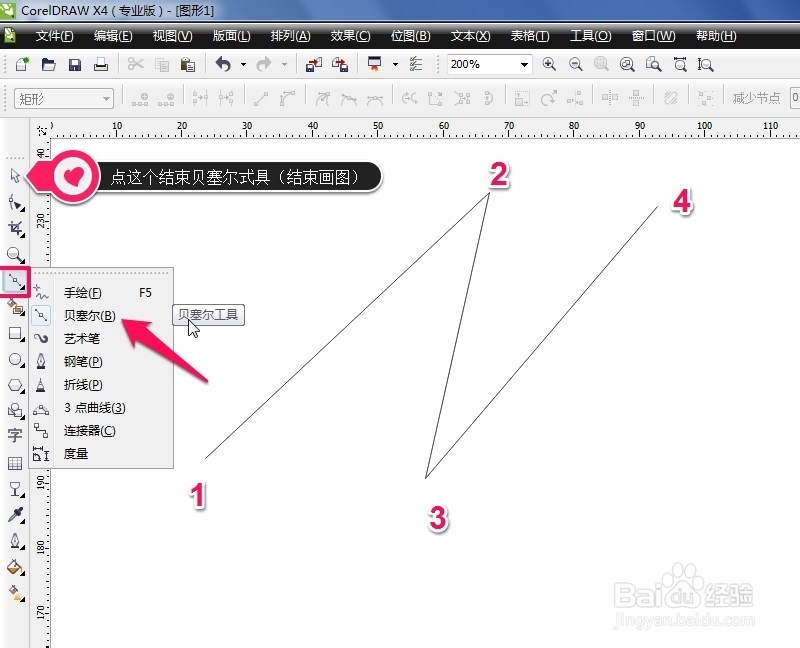Viewport: 800px width, 648px height.
Task: Select the Fill bucket tool
Action: coord(15,567)
